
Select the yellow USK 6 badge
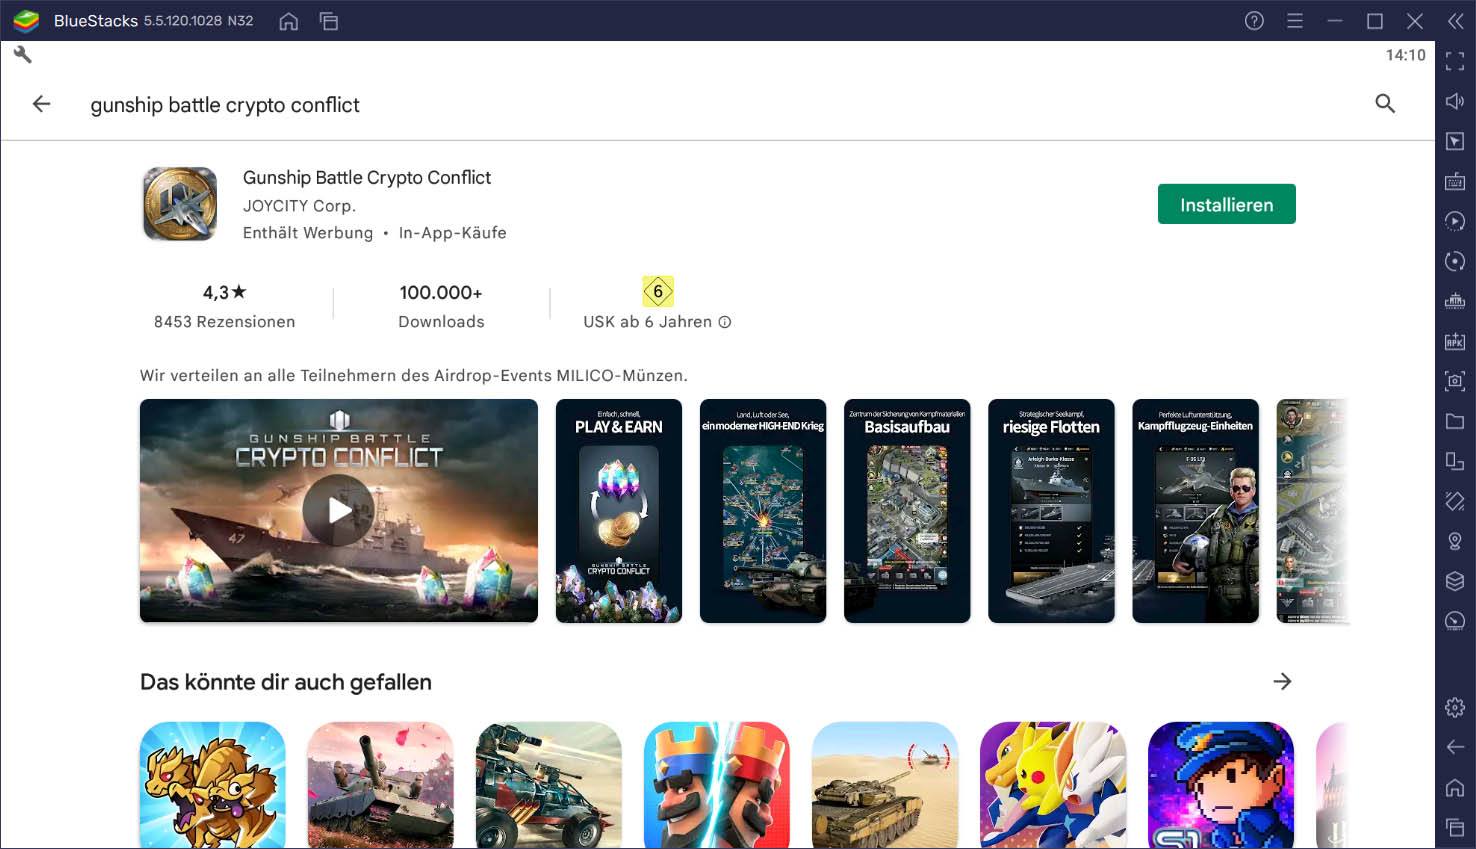pos(658,291)
